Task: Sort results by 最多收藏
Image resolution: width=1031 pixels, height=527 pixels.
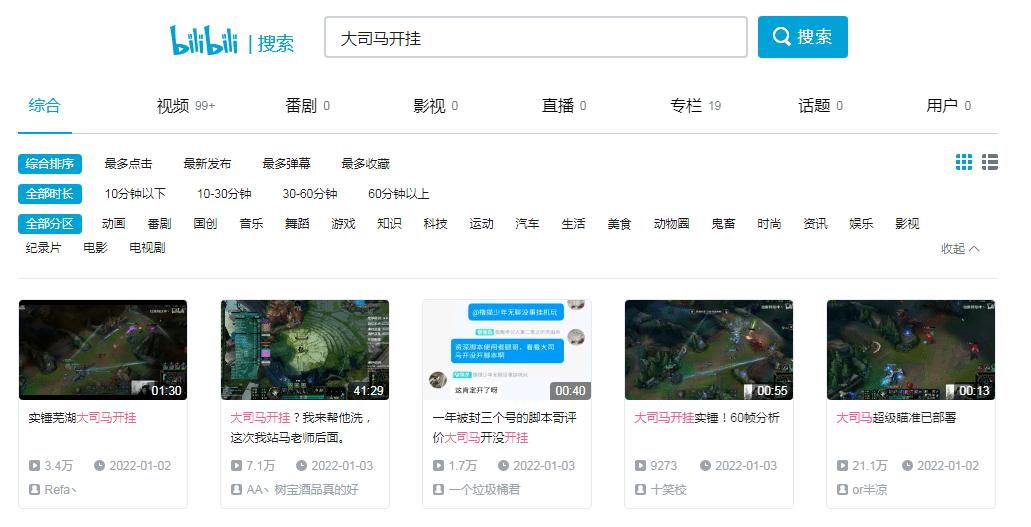Action: [366, 164]
